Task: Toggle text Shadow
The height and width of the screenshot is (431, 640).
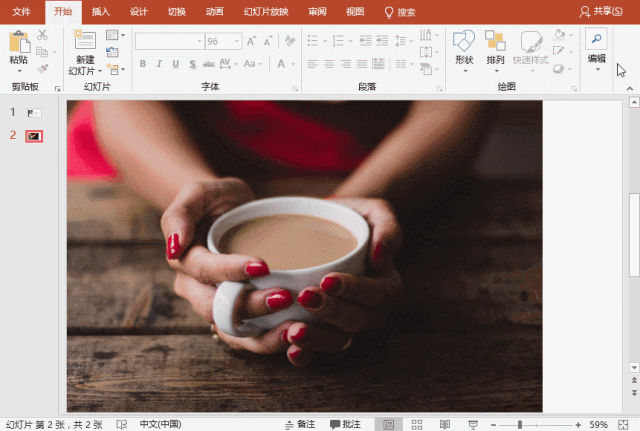Action: click(193, 64)
